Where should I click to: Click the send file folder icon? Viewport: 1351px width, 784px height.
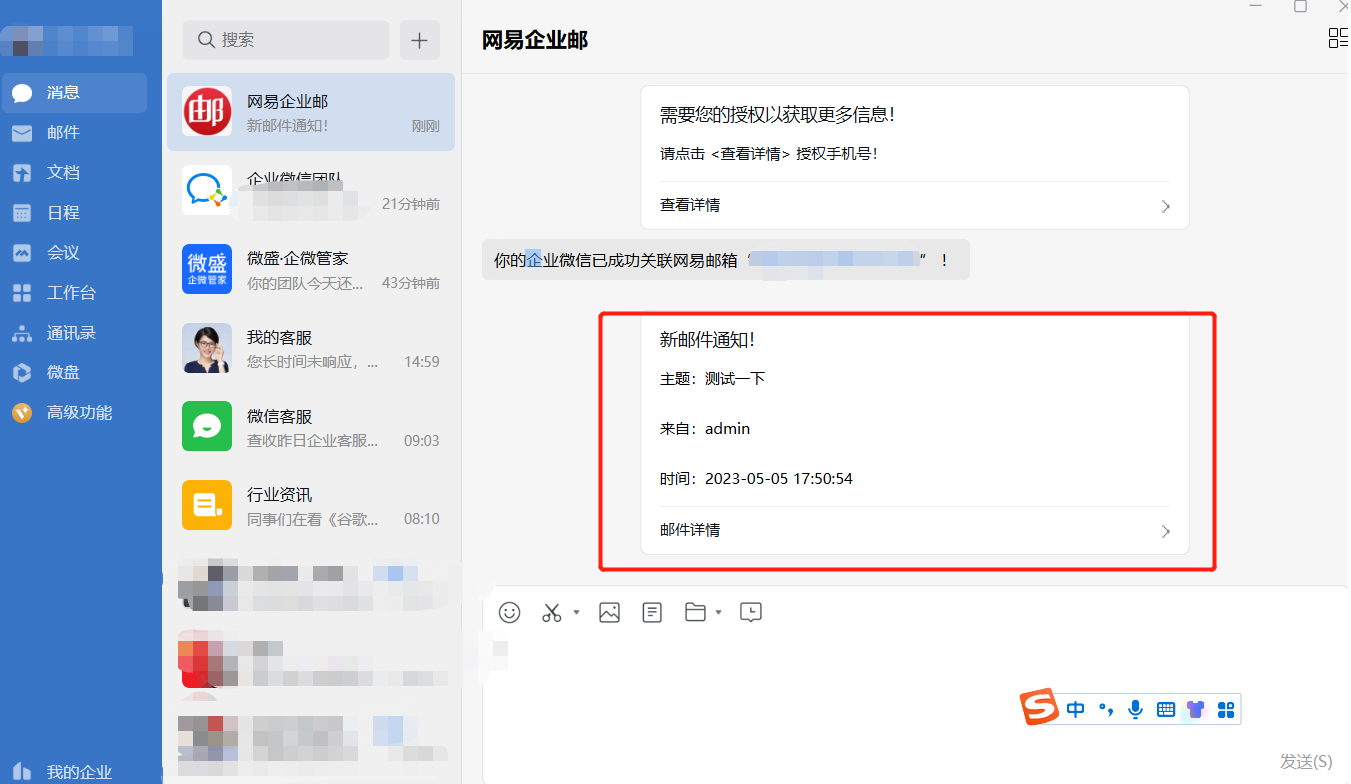696,612
